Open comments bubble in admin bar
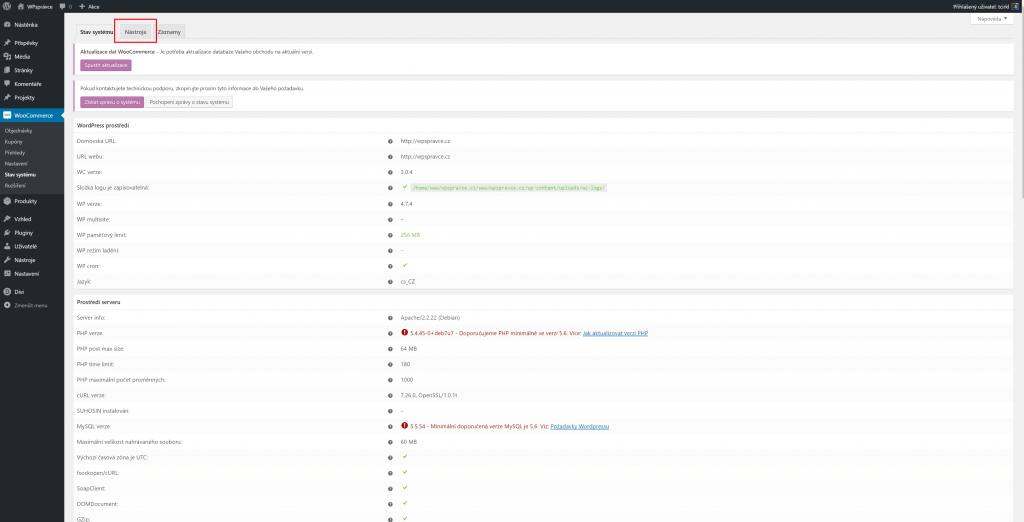Screen dimensions: 1024x522 pos(65,6)
